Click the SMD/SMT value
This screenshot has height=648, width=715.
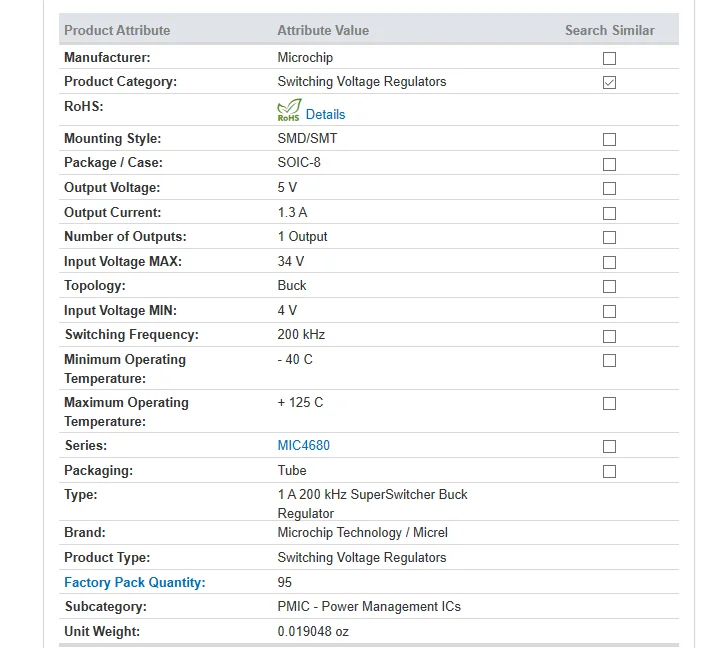click(x=307, y=139)
